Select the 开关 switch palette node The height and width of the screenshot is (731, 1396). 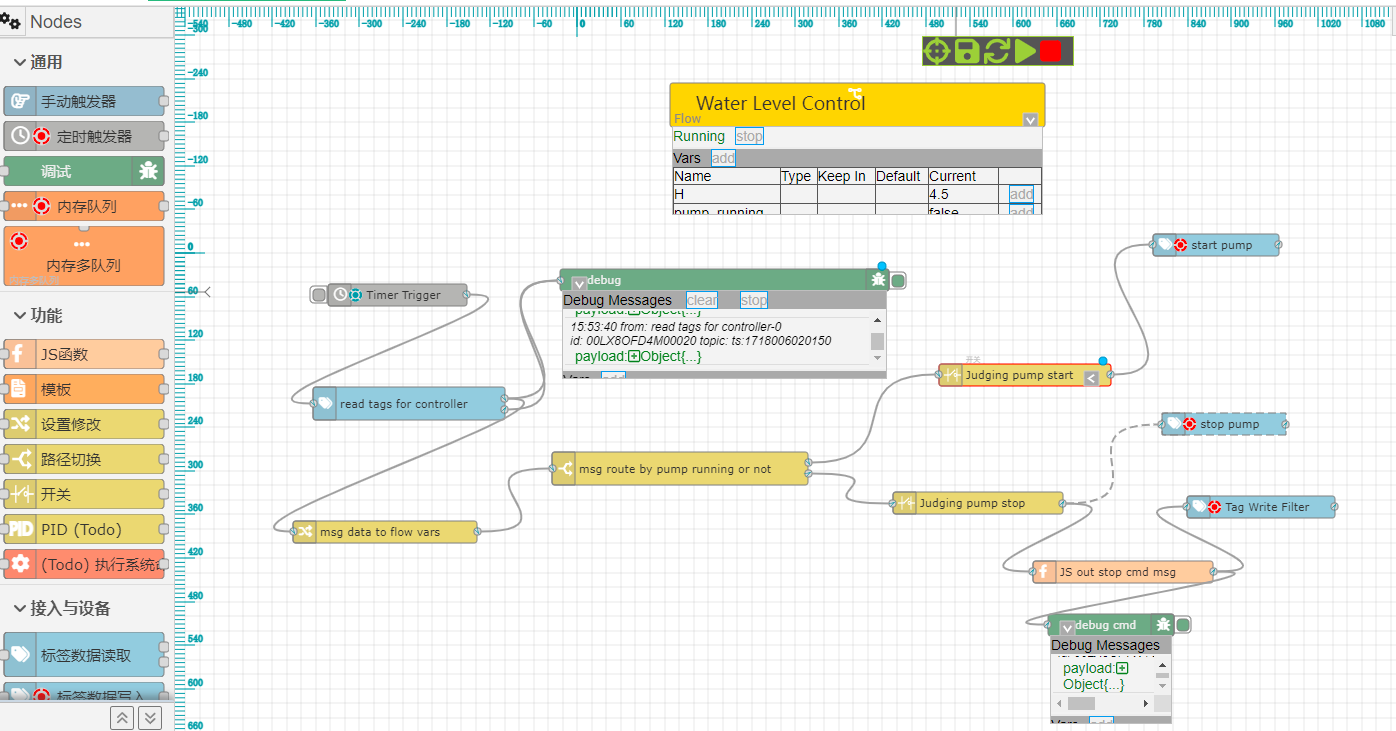[84, 494]
